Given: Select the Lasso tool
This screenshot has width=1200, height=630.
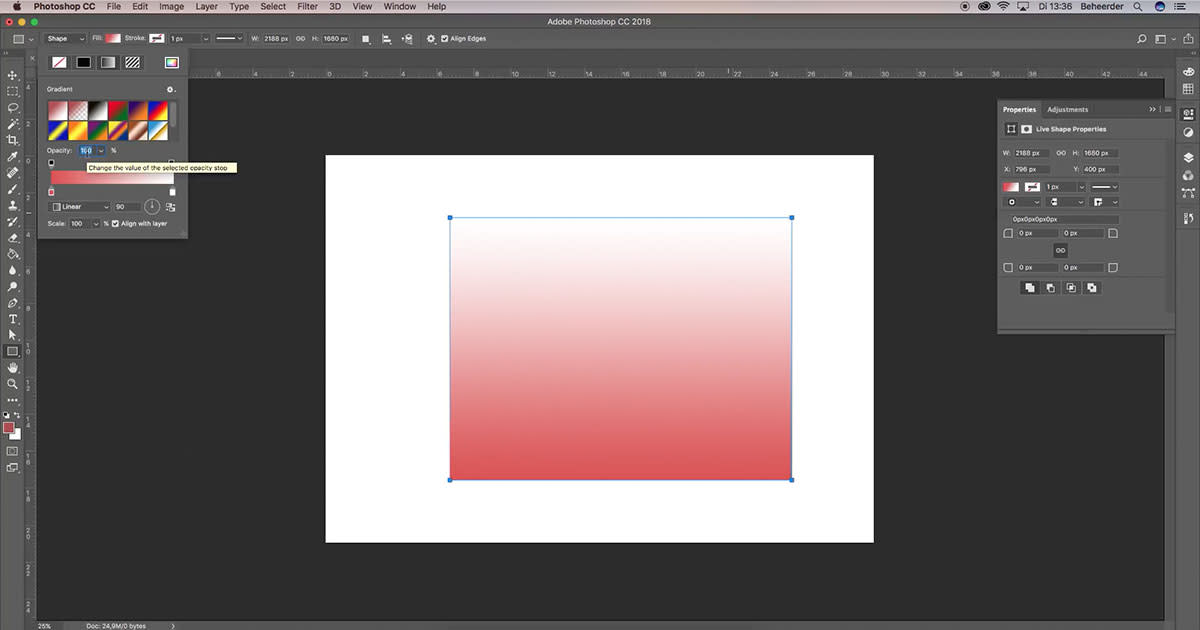Looking at the screenshot, I should (x=13, y=107).
